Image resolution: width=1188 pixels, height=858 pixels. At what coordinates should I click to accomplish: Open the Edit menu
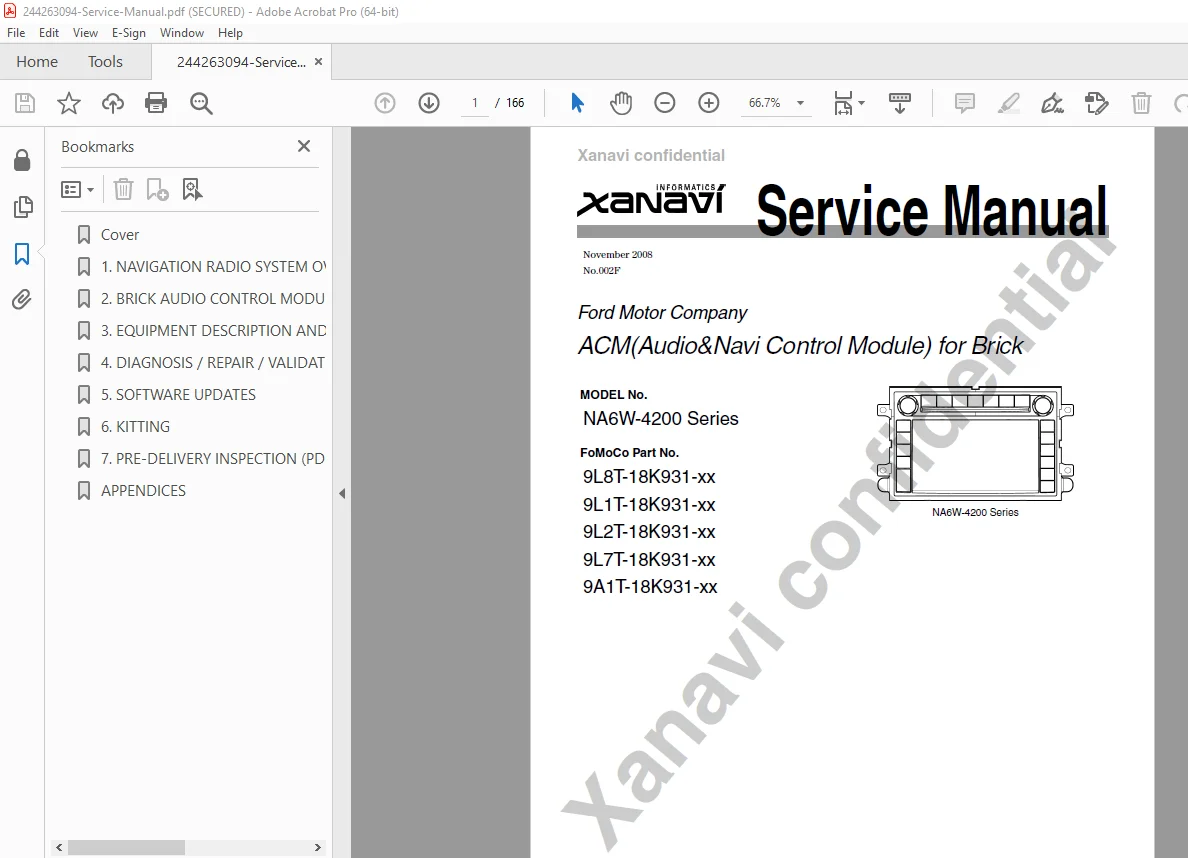48,33
